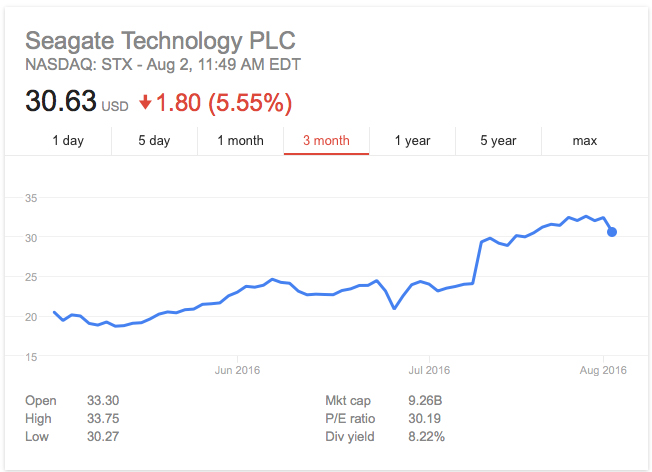652x472 pixels.
Task: Switch to the 1 day tab
Action: (68, 141)
